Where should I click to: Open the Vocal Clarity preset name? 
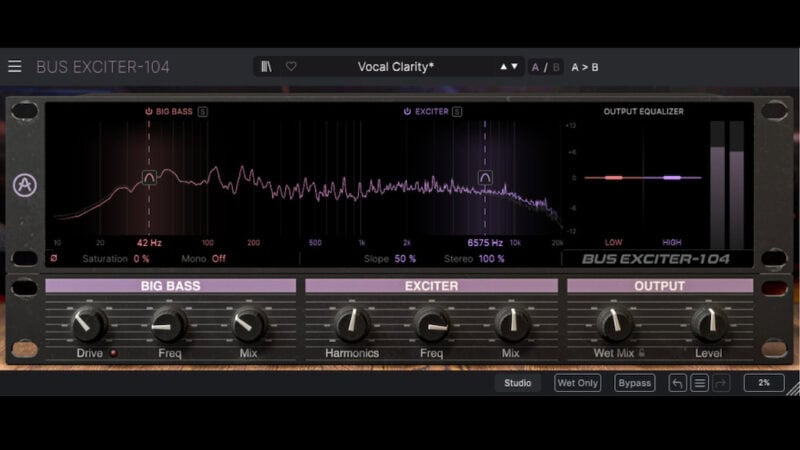pos(395,67)
